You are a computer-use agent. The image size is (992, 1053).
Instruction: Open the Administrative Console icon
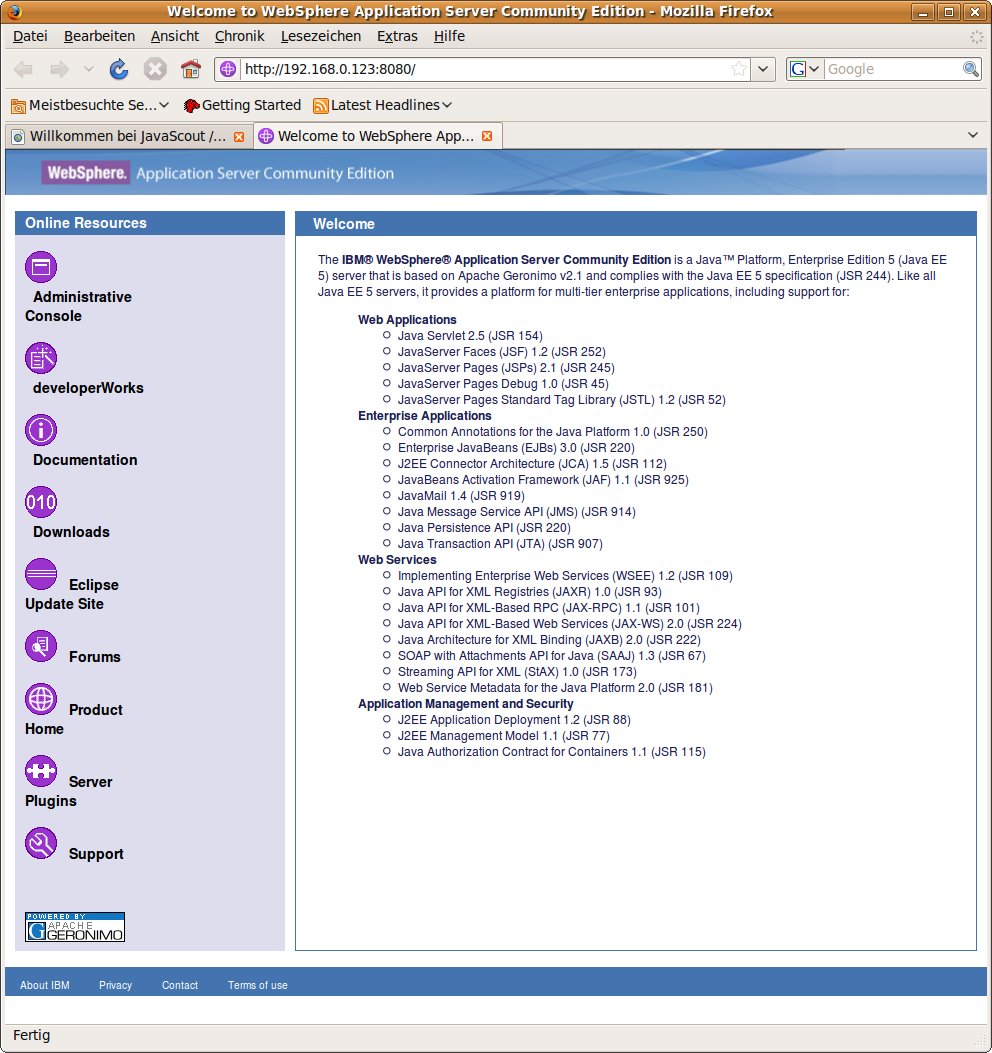[41, 267]
